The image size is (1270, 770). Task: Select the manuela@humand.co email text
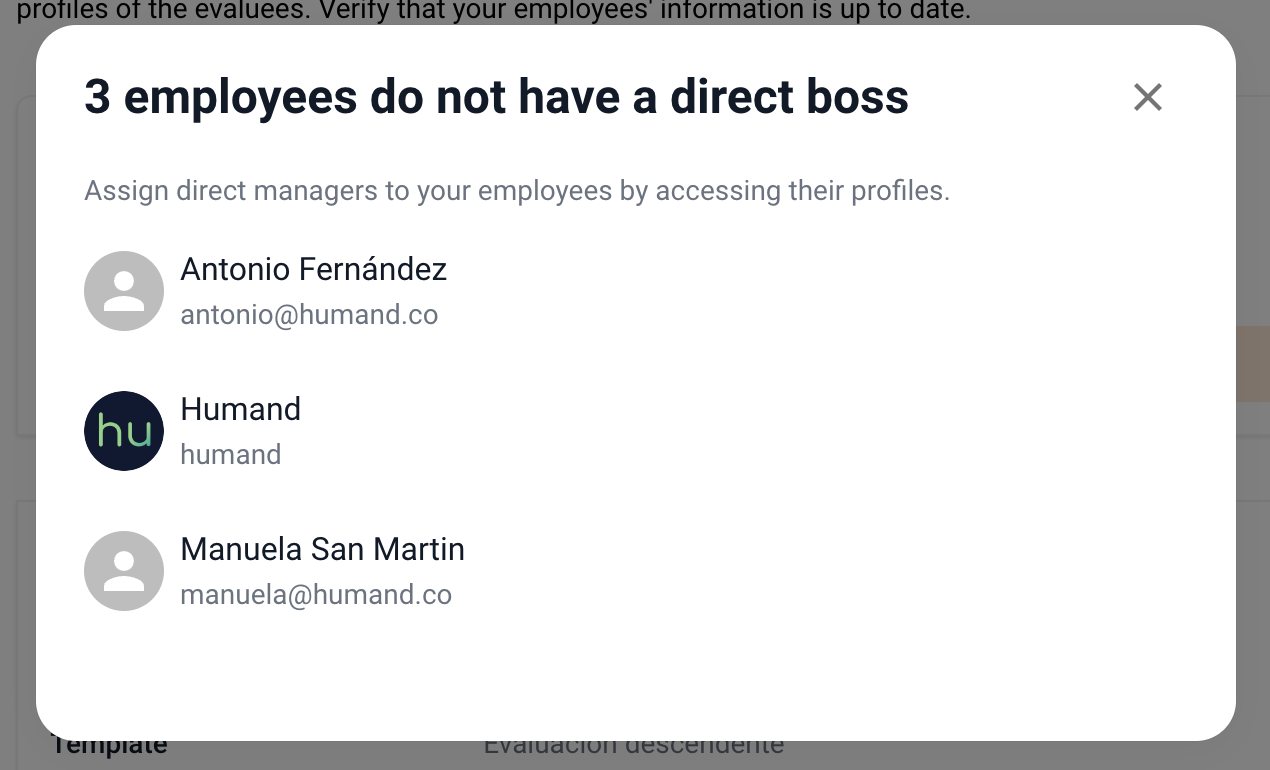[316, 595]
